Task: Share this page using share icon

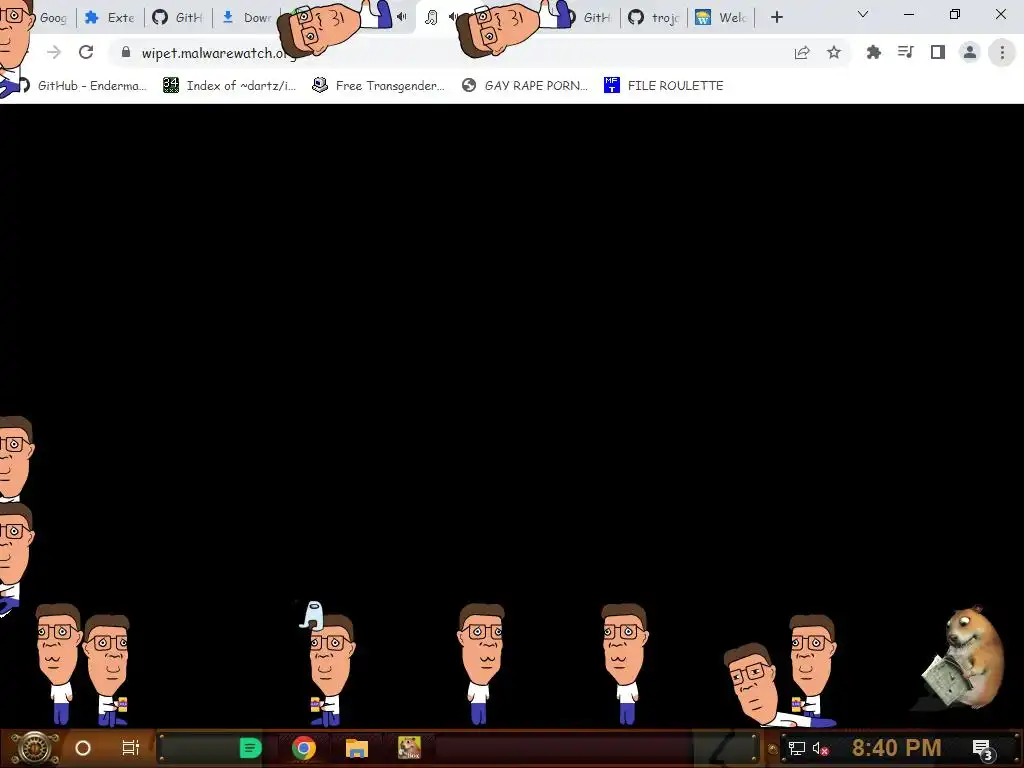Action: (802, 52)
